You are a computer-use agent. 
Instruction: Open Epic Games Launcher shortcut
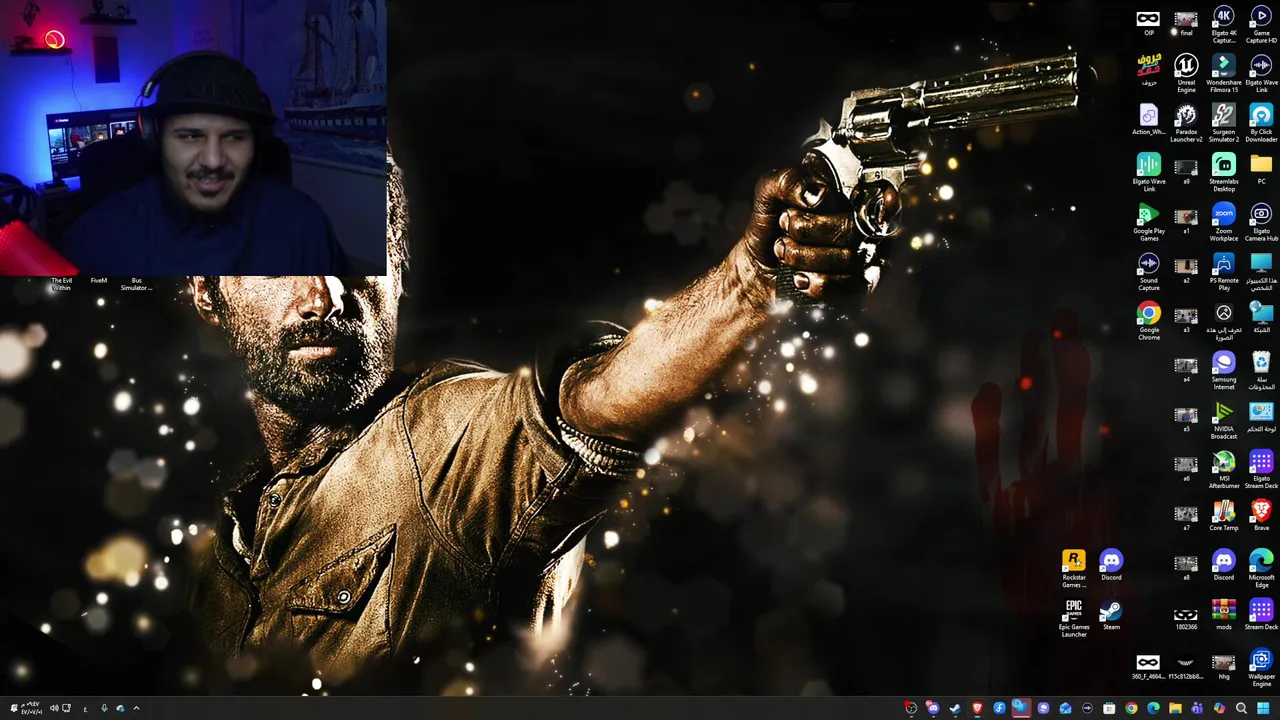tap(1074, 617)
